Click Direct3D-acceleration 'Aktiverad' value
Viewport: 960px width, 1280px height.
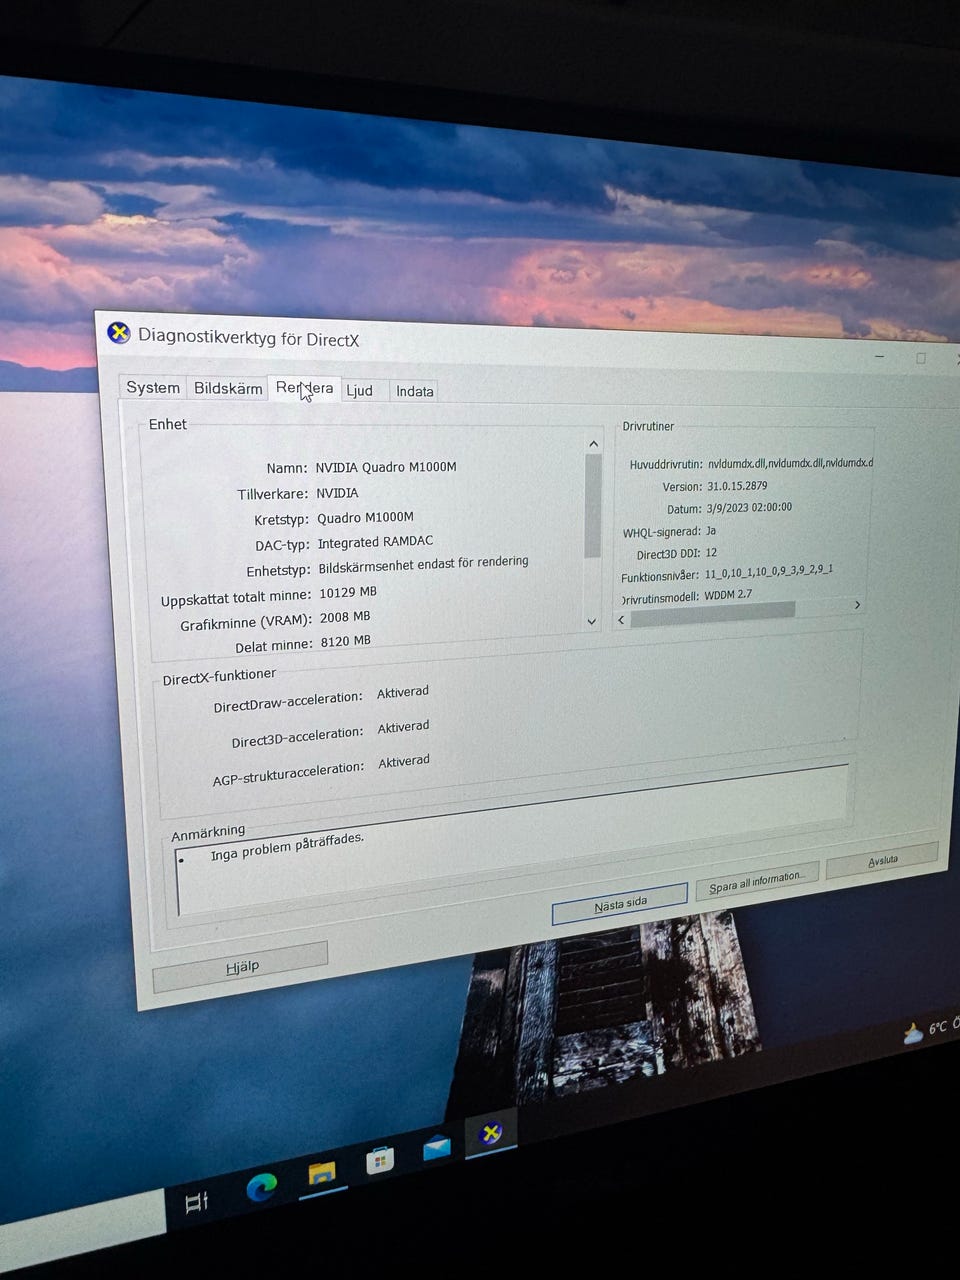(403, 727)
